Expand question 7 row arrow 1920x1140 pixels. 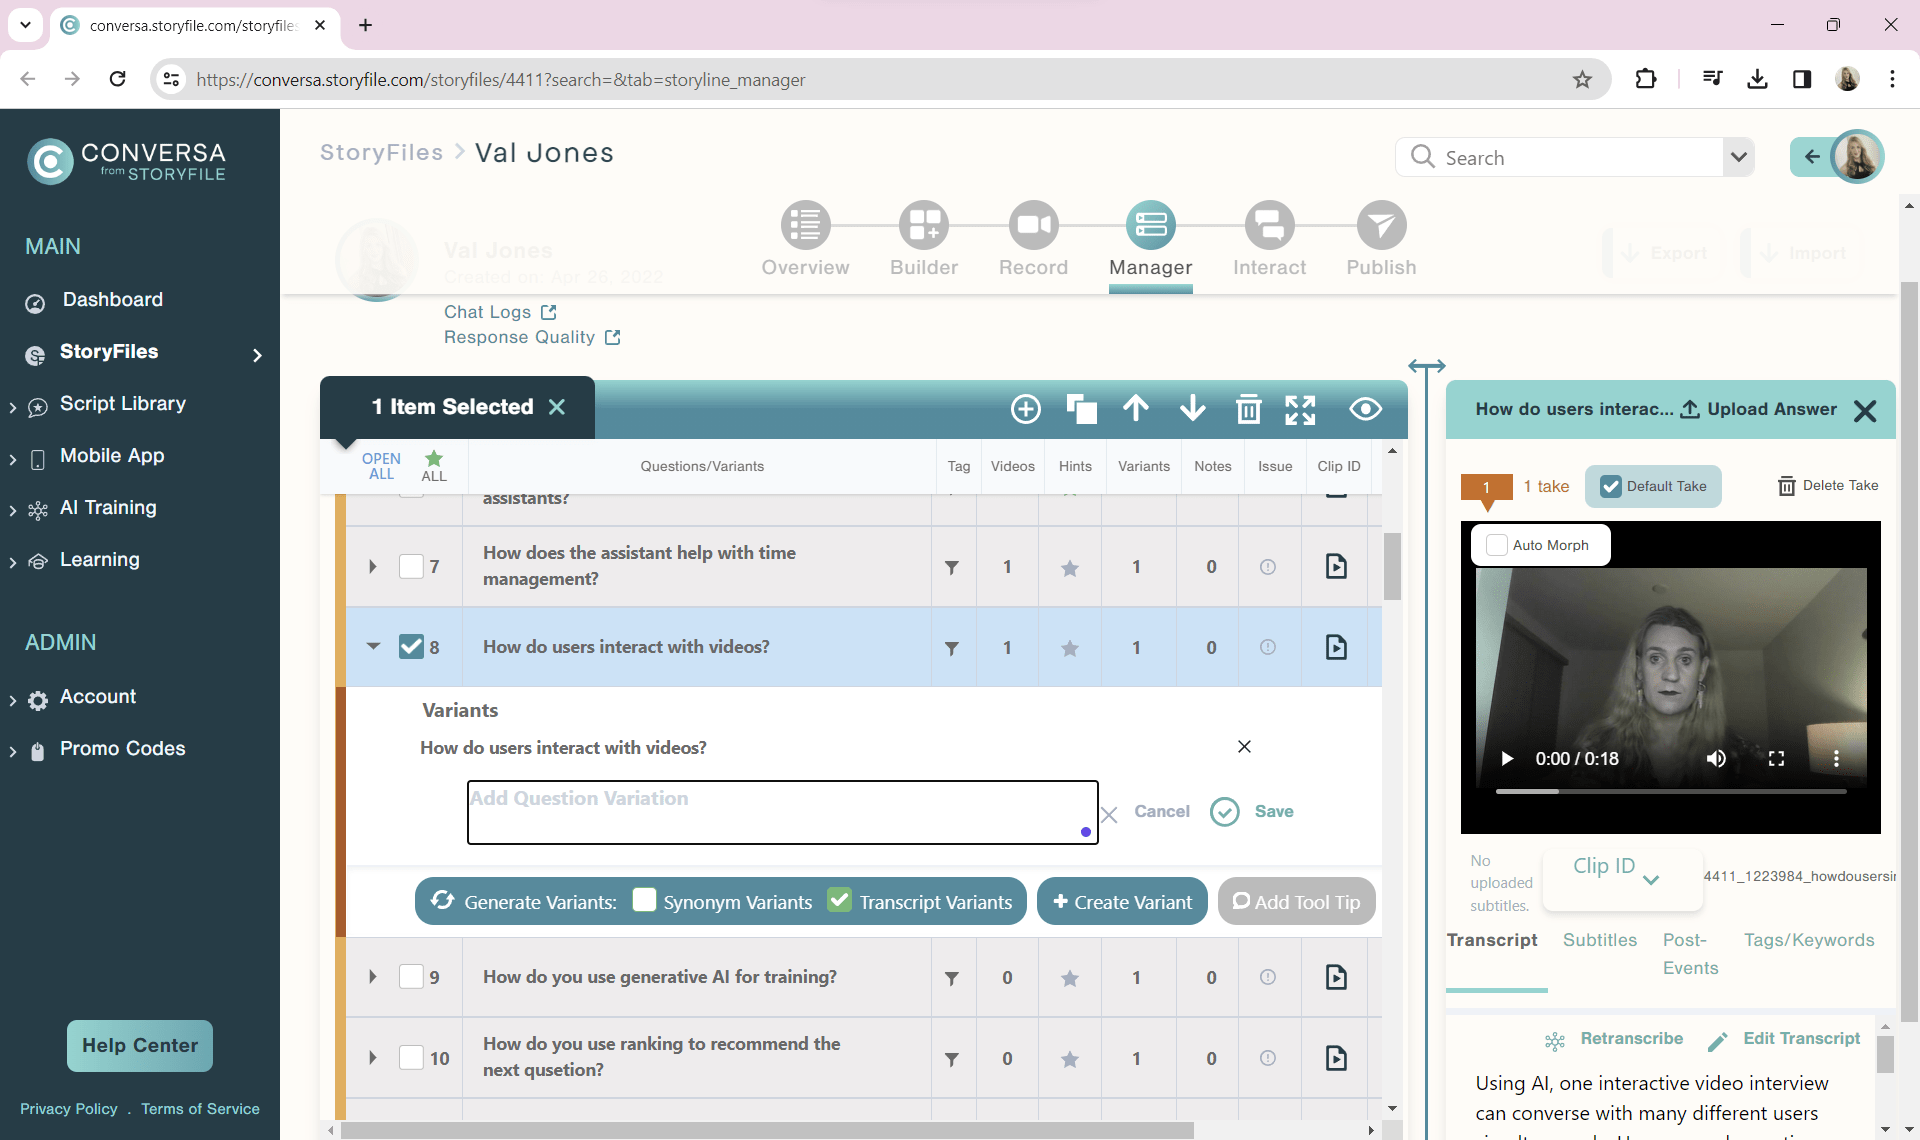(x=373, y=566)
